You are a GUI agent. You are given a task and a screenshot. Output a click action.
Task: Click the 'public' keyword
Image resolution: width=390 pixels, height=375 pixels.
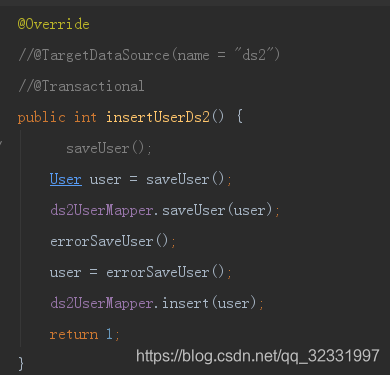[x=42, y=117]
